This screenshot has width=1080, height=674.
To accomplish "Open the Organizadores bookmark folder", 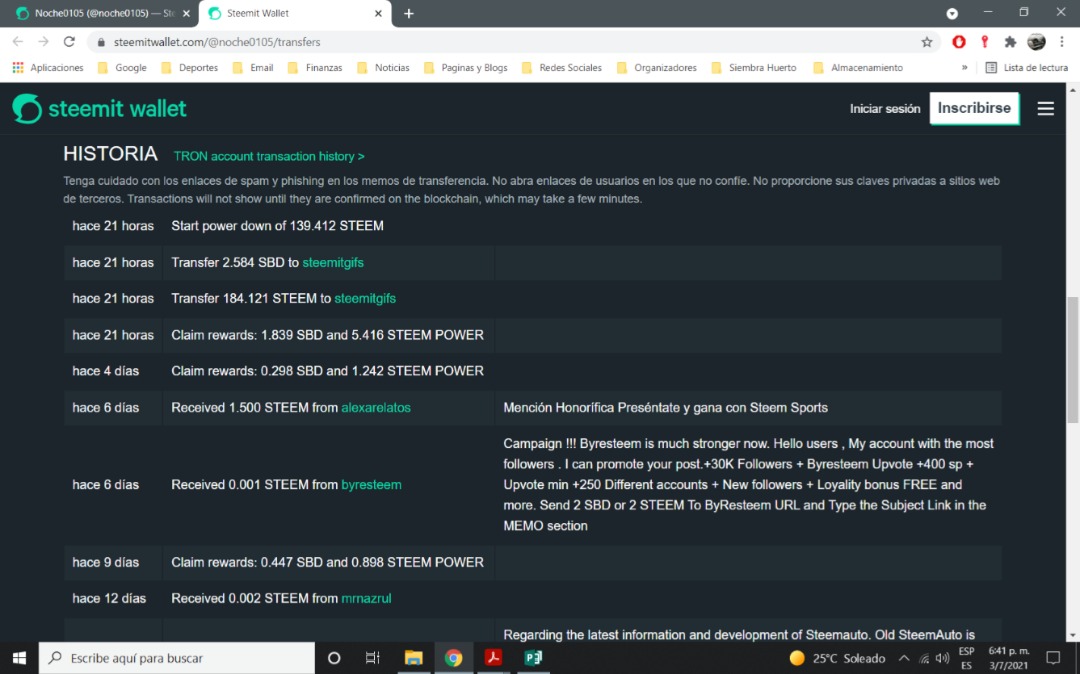I will pyautogui.click(x=656, y=67).
